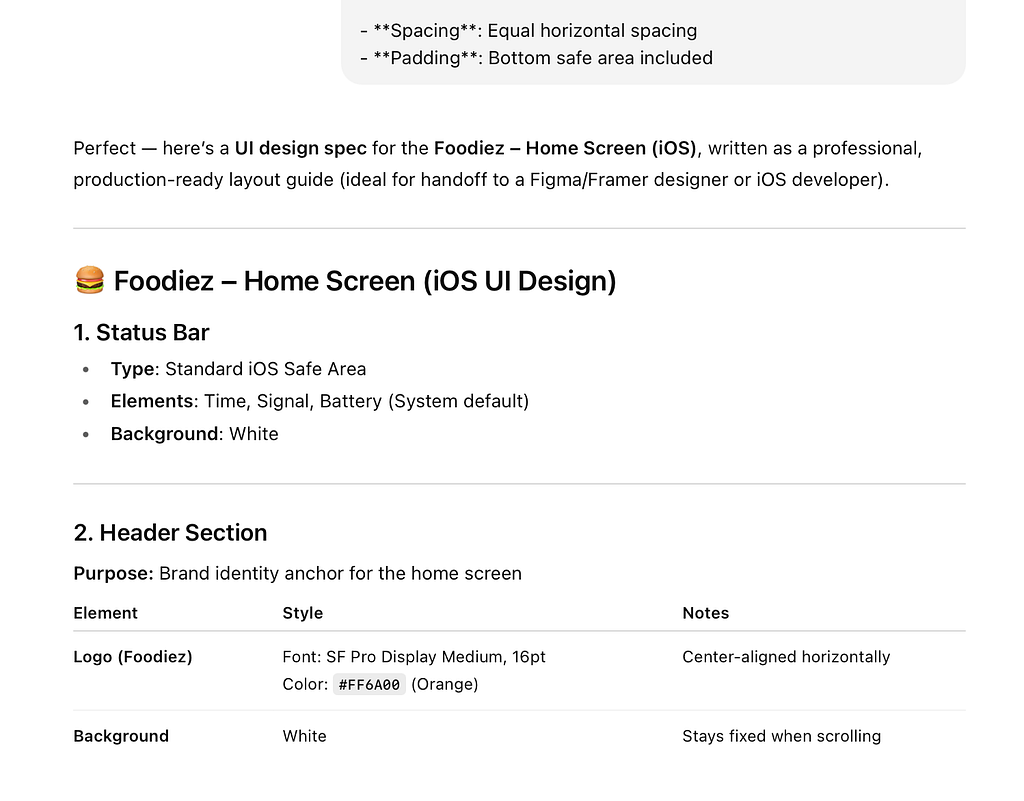Click the "Padding: Bottom safe area included" line

(x=536, y=58)
